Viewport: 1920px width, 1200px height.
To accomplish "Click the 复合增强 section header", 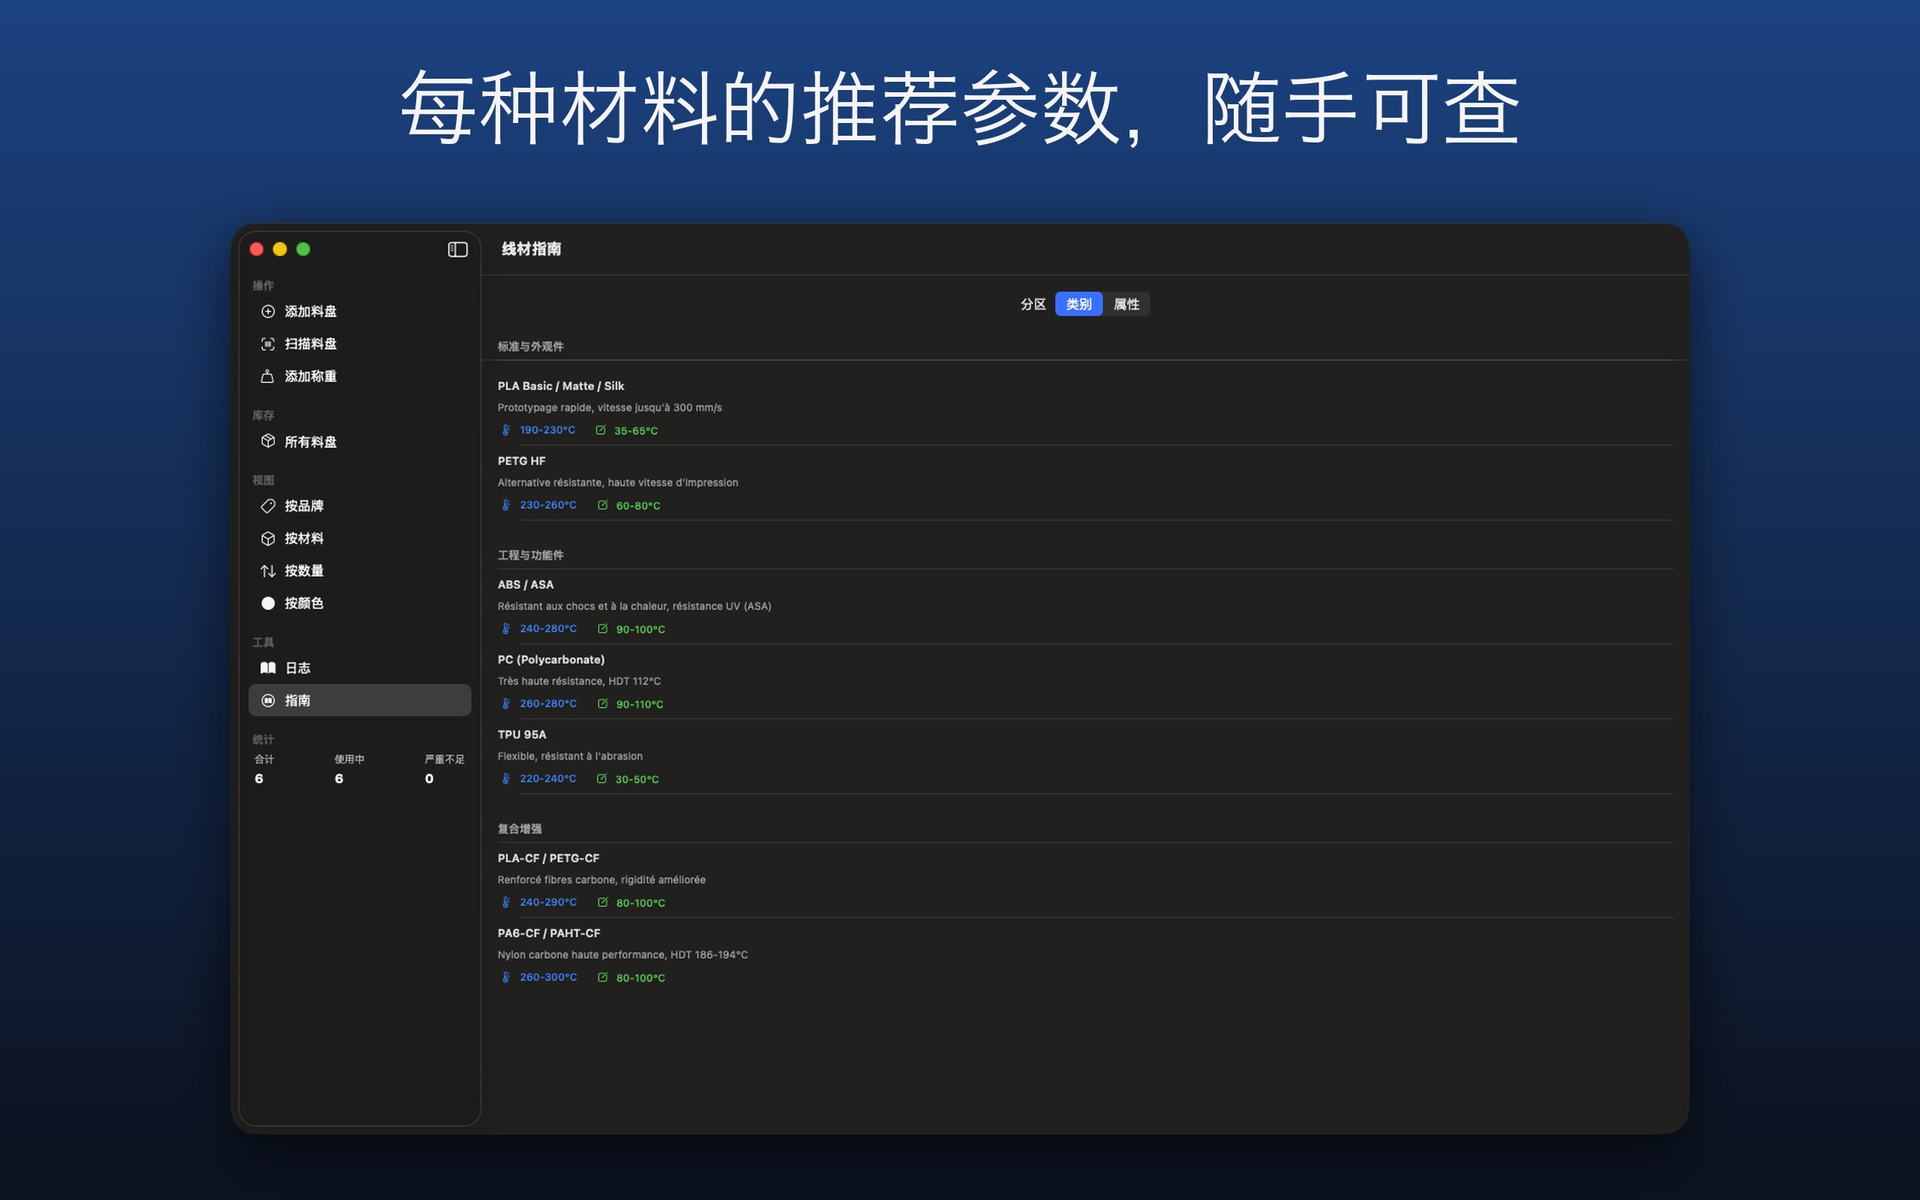I will tap(520, 829).
